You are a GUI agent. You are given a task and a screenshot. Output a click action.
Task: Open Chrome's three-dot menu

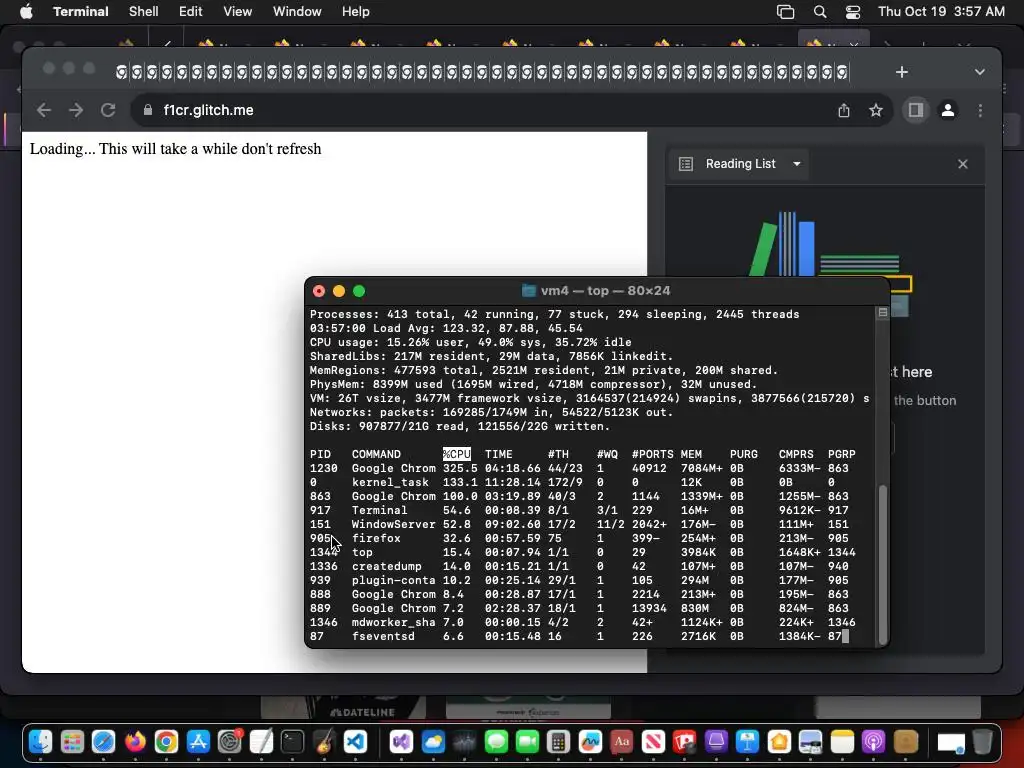tap(980, 110)
